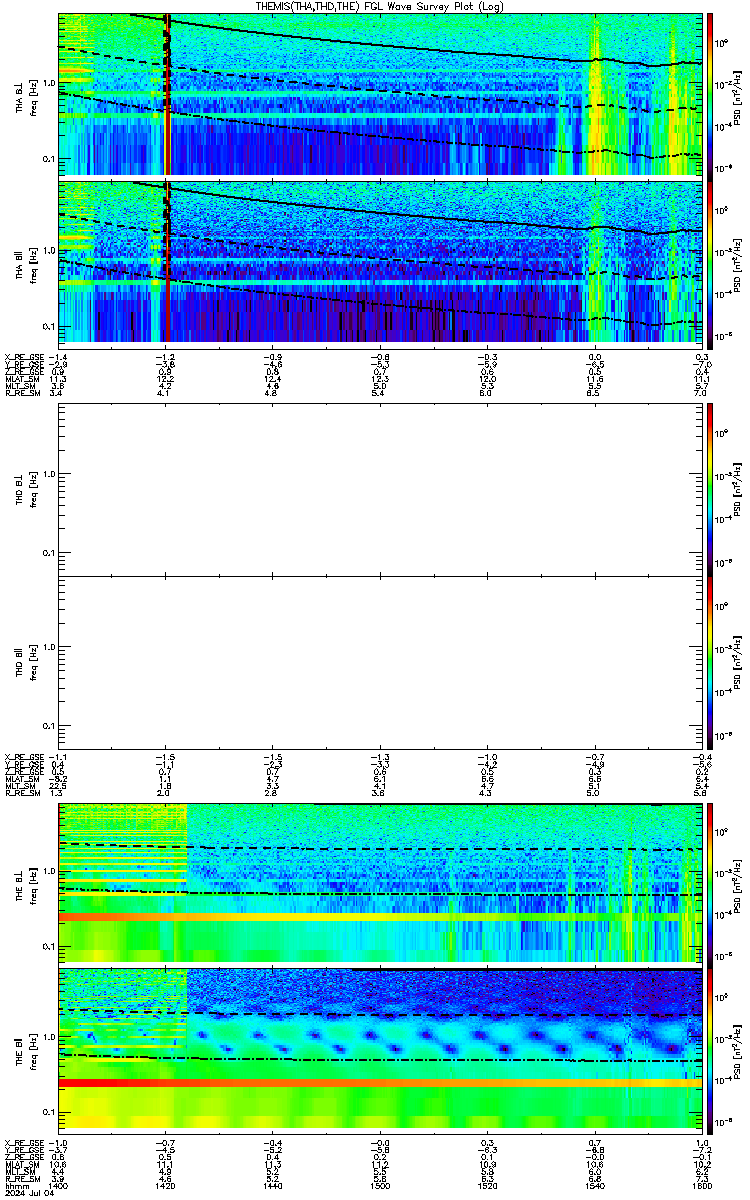Click the 1440 time tick label
Viewport: 750px width, 1200px height.
pyautogui.click(x=273, y=1187)
